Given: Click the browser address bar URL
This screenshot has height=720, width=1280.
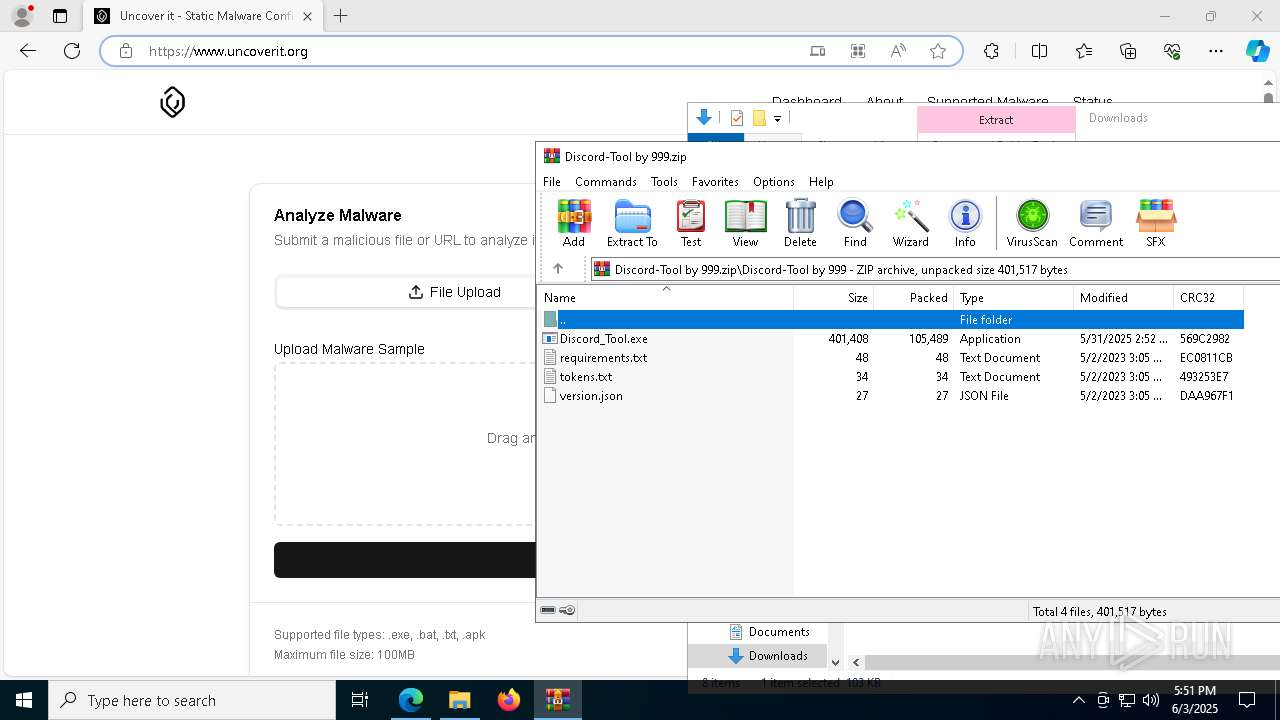Looking at the screenshot, I should click(x=228, y=51).
